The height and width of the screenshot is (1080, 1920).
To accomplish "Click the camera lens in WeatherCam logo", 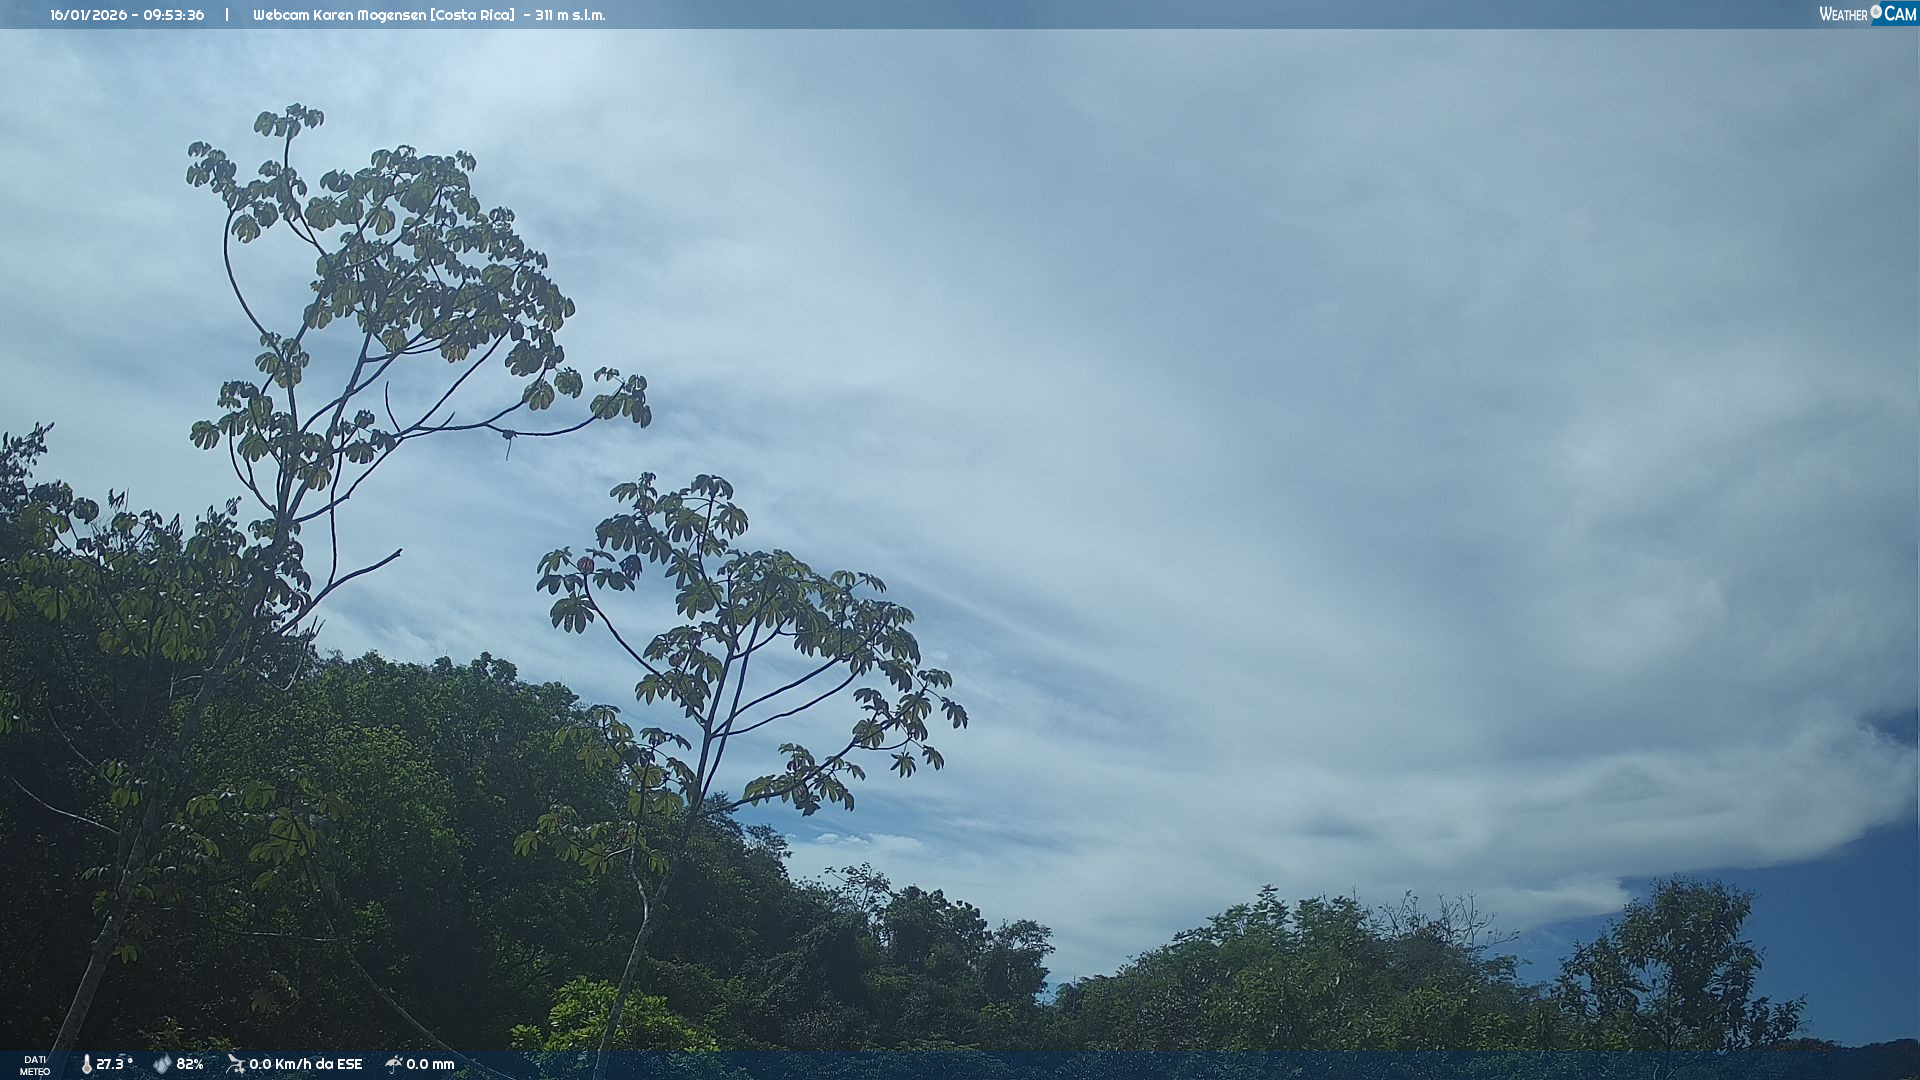I will point(1876,12).
